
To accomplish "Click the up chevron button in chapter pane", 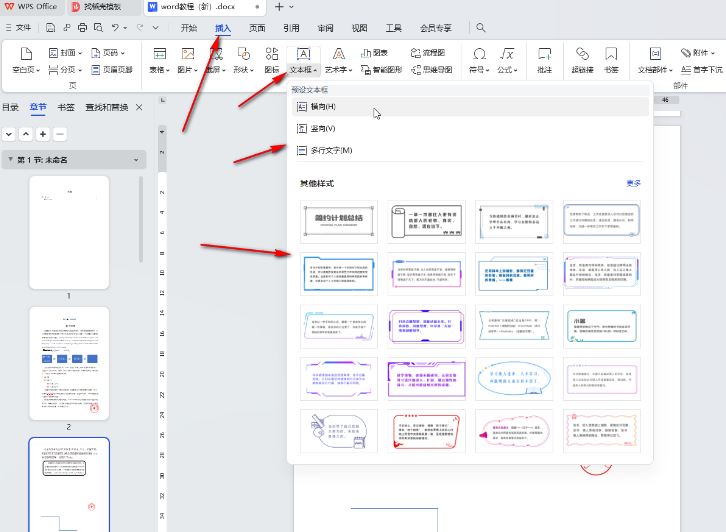I will coord(26,134).
